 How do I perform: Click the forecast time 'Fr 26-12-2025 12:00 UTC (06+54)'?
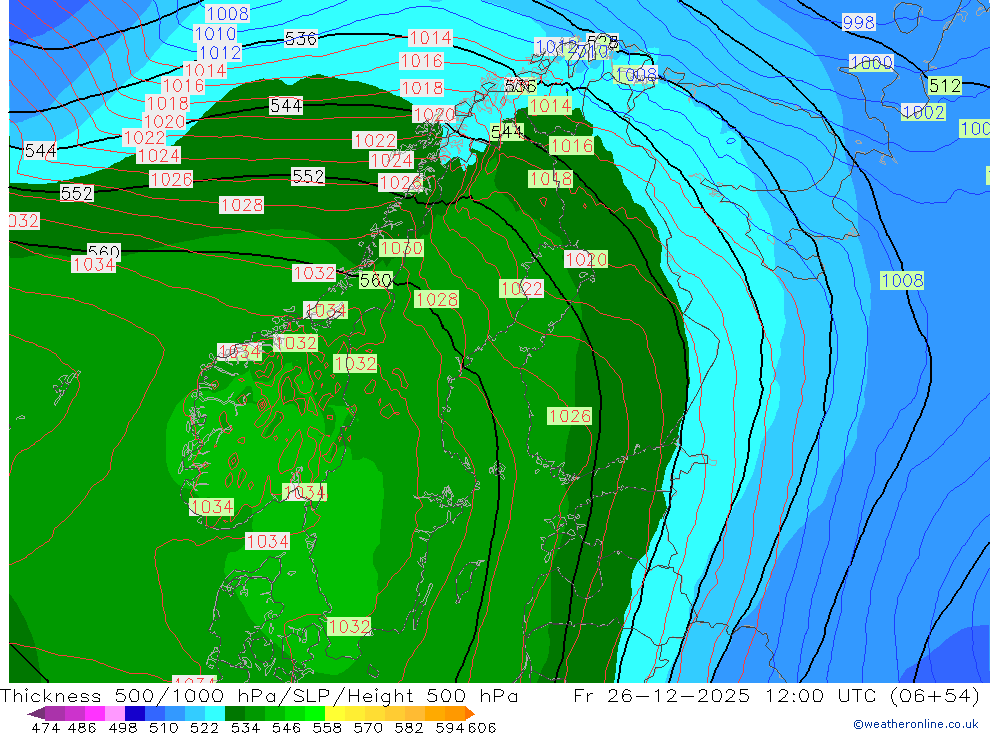coord(776,696)
